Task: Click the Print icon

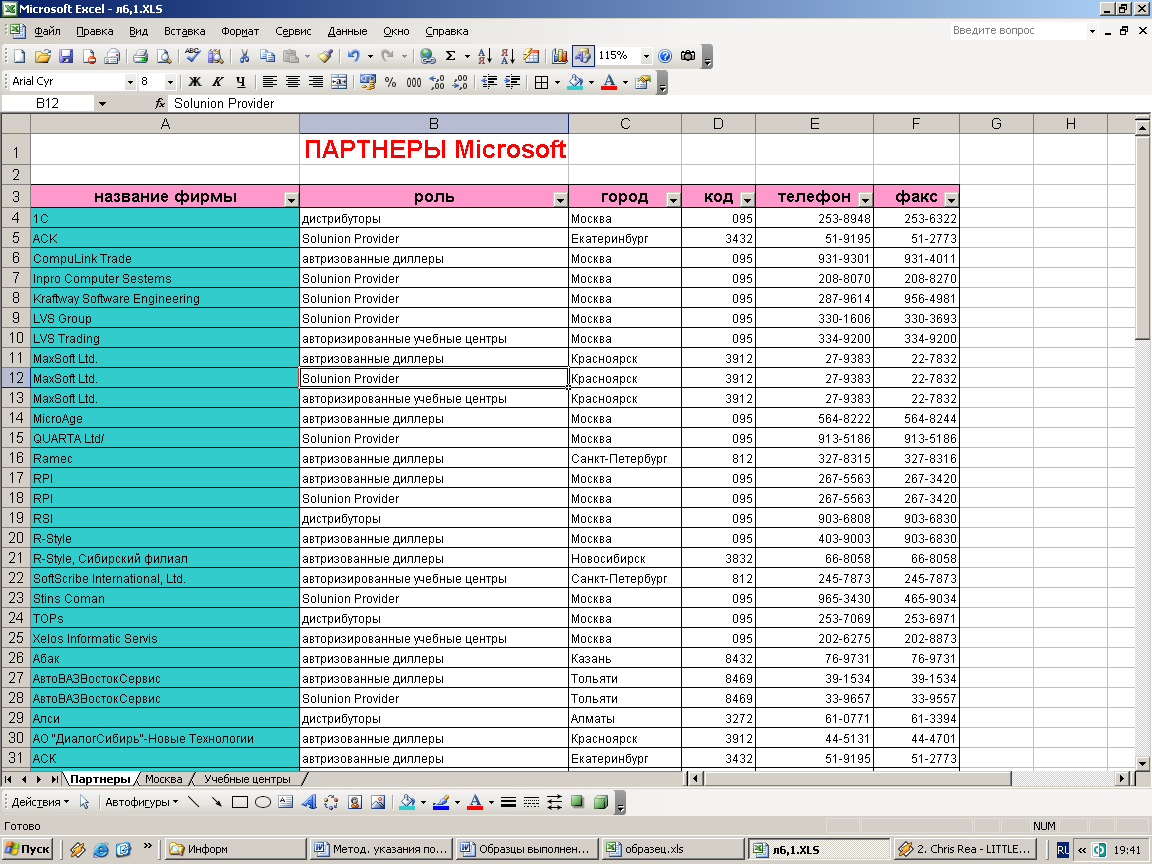Action: click(140, 56)
